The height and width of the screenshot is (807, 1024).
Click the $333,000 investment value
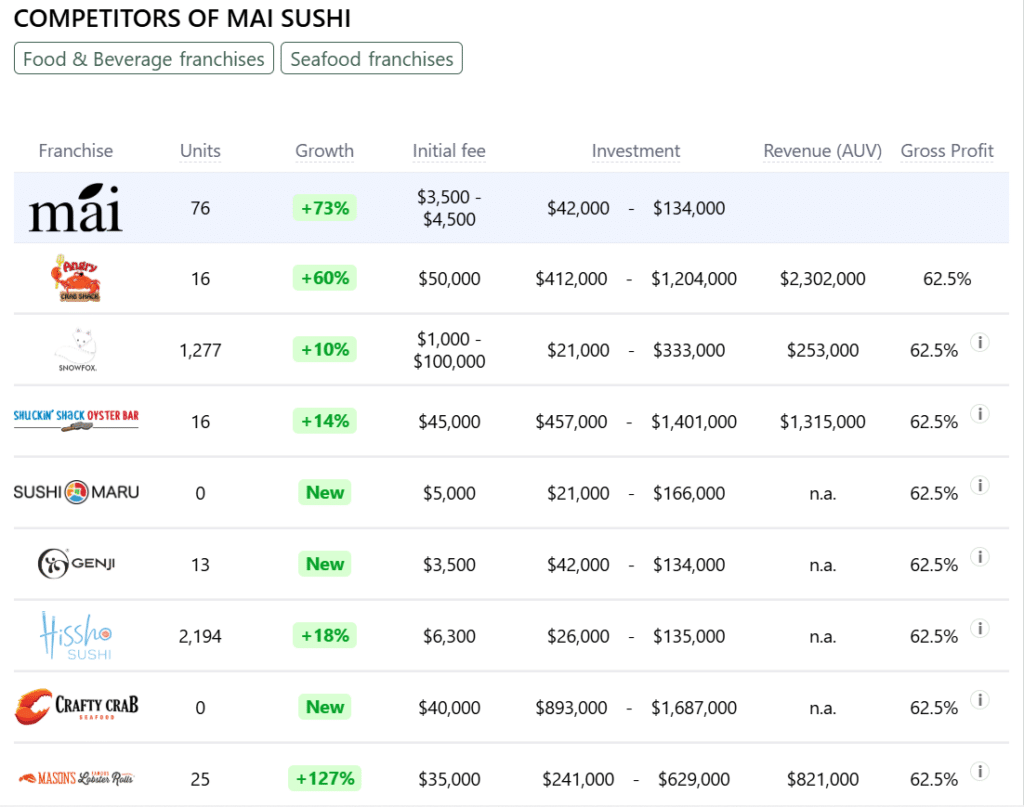689,351
